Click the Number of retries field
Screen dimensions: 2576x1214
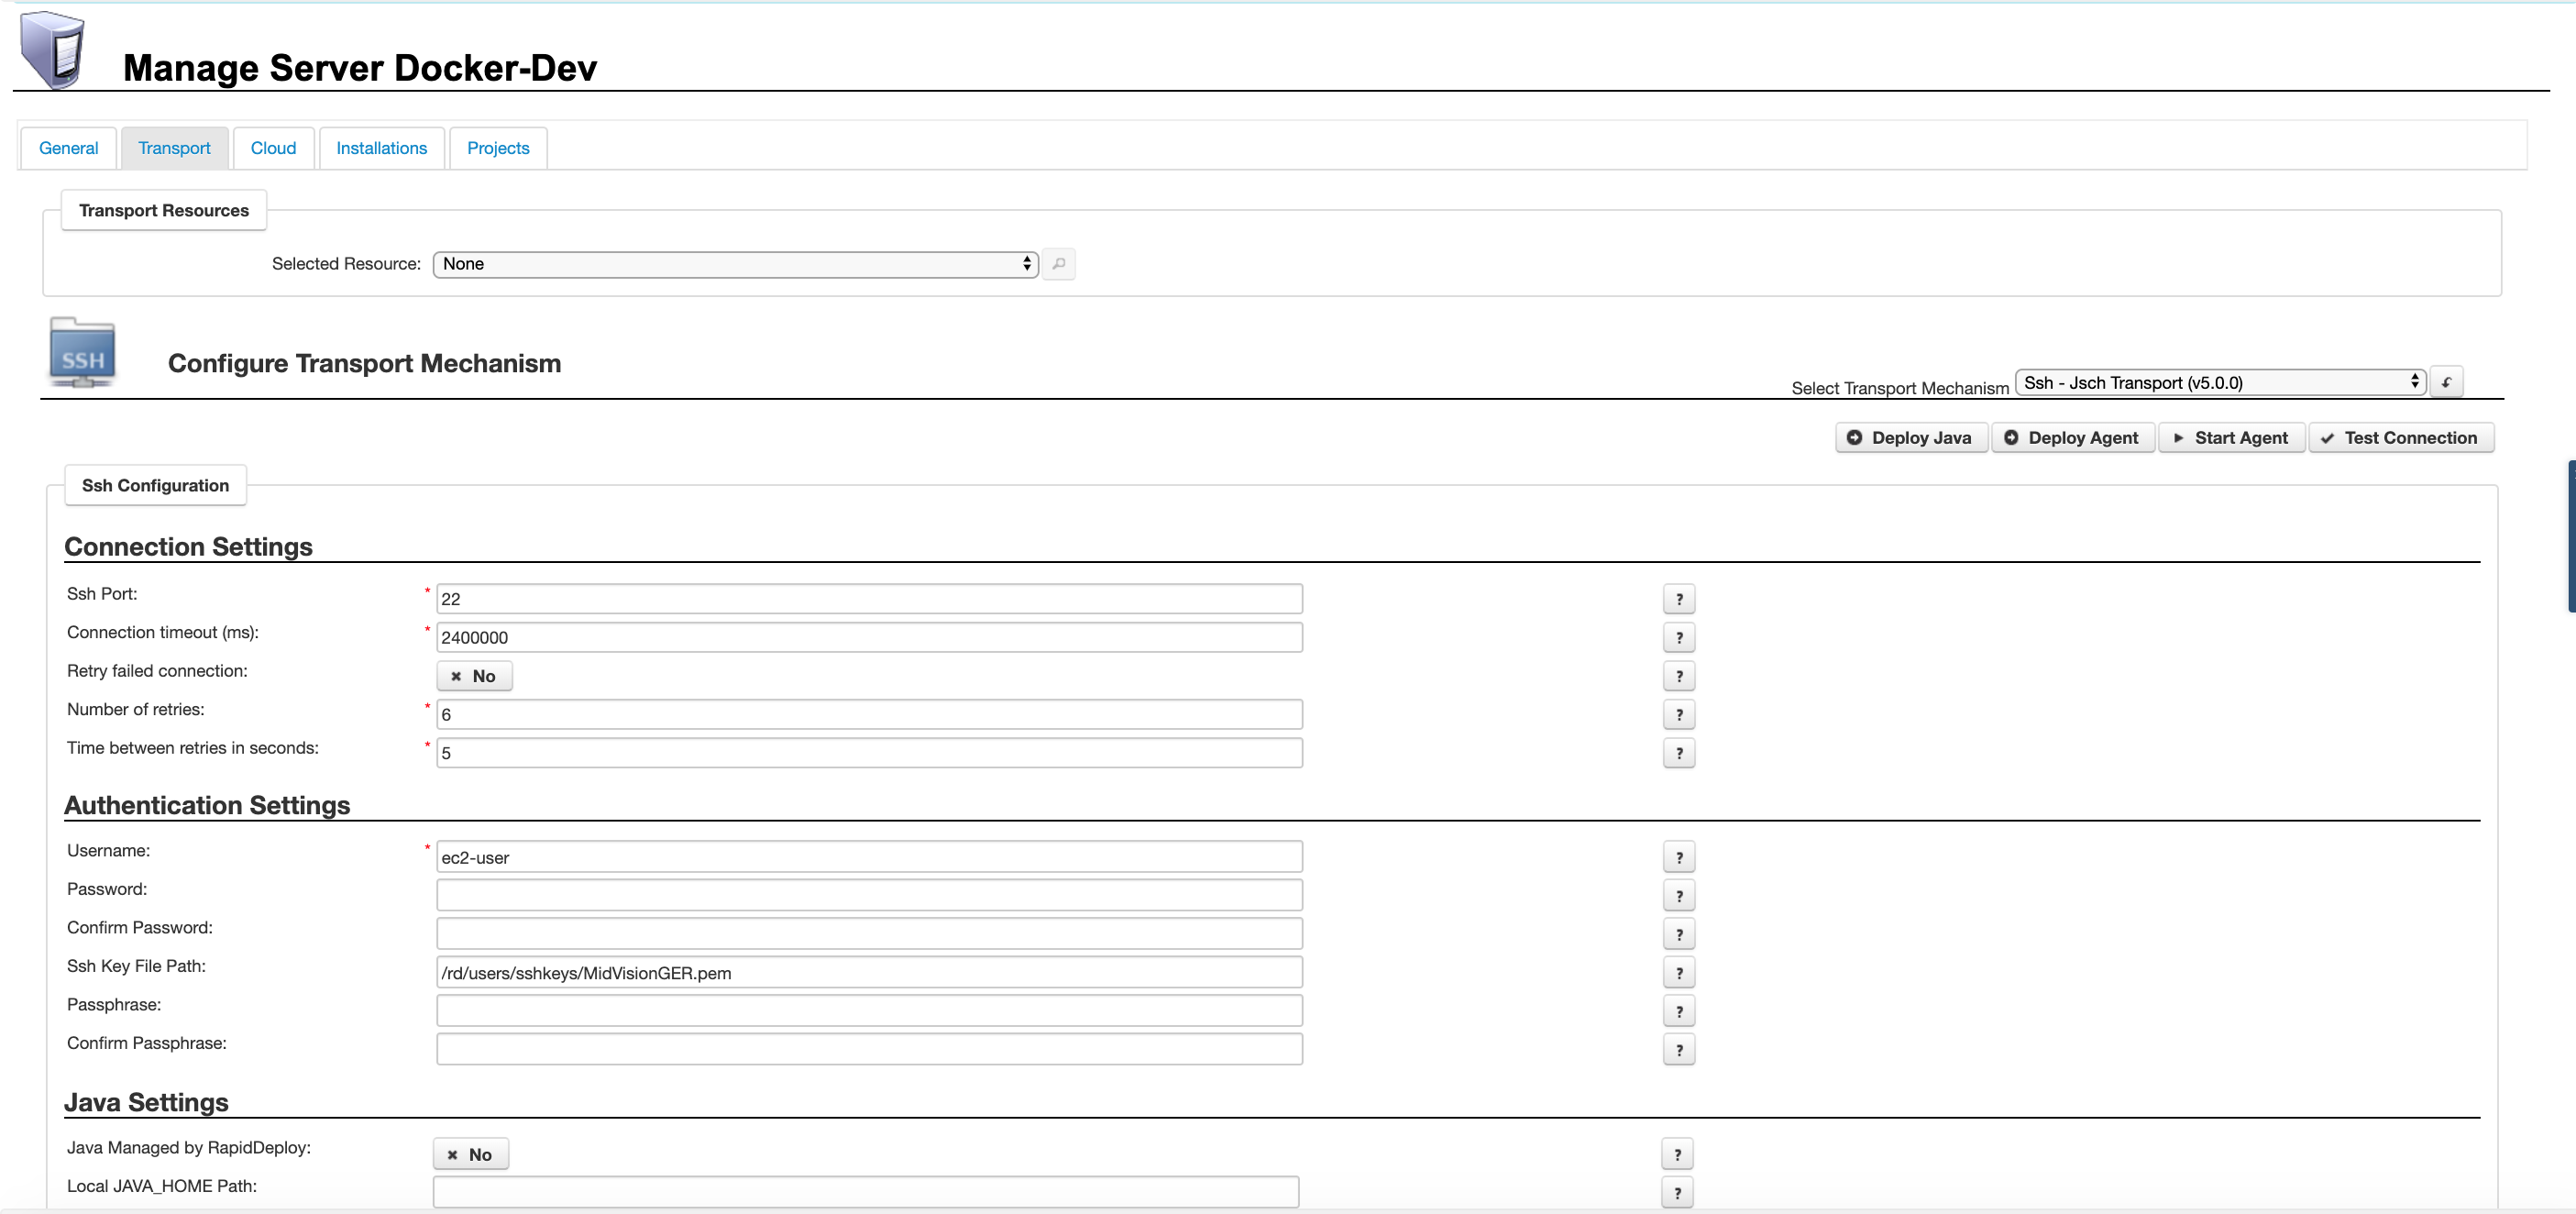tap(869, 714)
